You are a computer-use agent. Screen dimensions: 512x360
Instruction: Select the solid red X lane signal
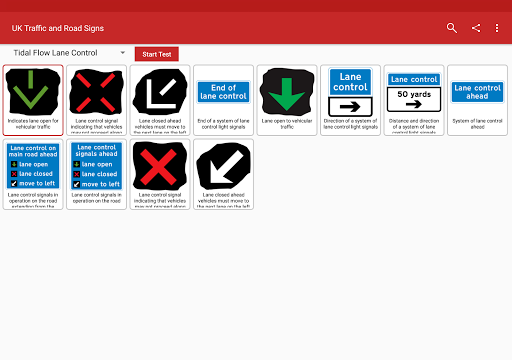160,174
